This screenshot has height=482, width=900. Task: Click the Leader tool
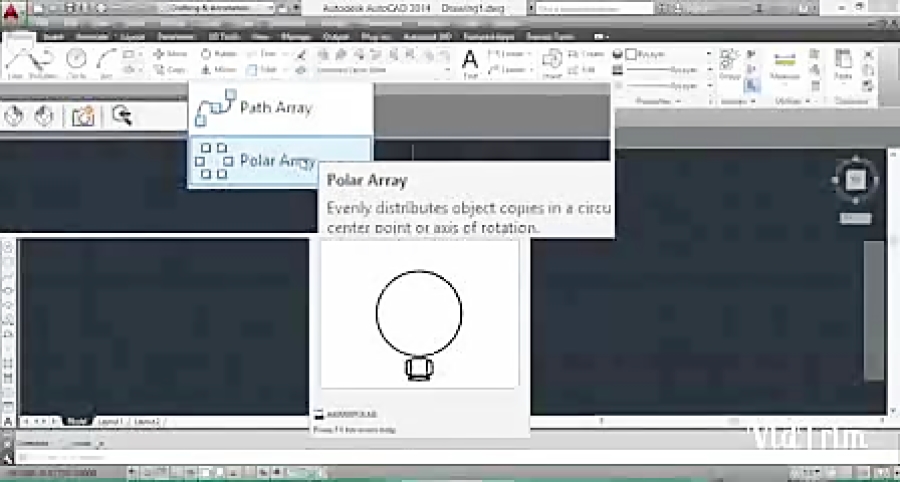507,69
